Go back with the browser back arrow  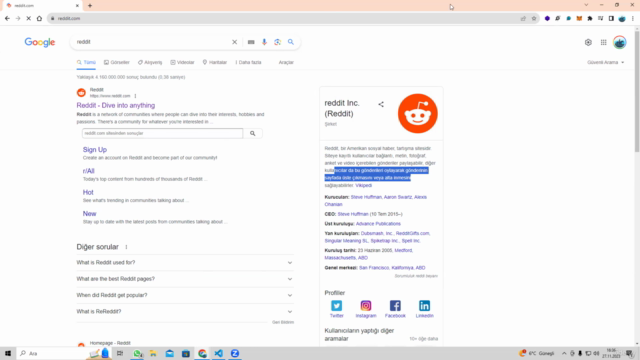pyautogui.click(x=7, y=18)
